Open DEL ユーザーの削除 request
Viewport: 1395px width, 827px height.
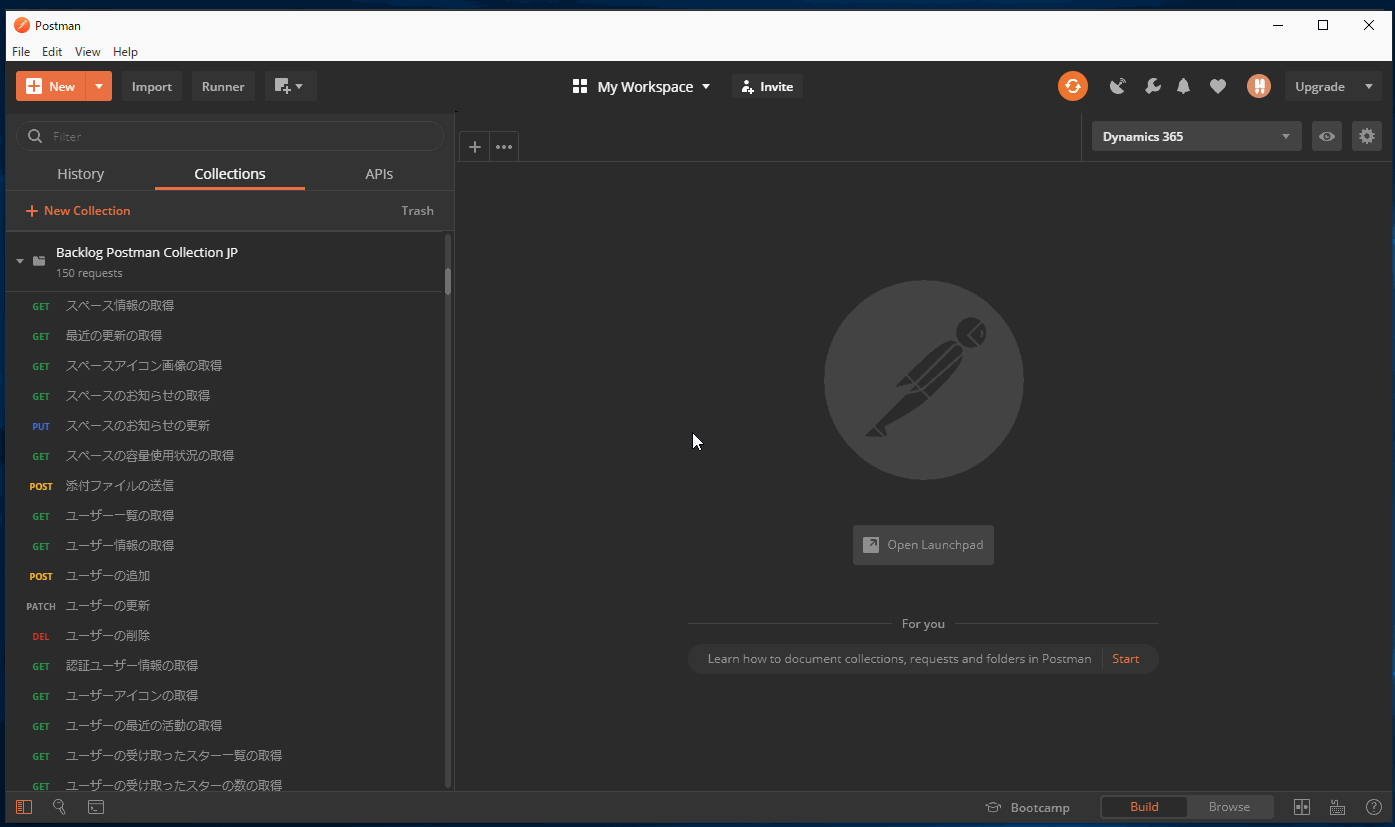click(x=225, y=636)
